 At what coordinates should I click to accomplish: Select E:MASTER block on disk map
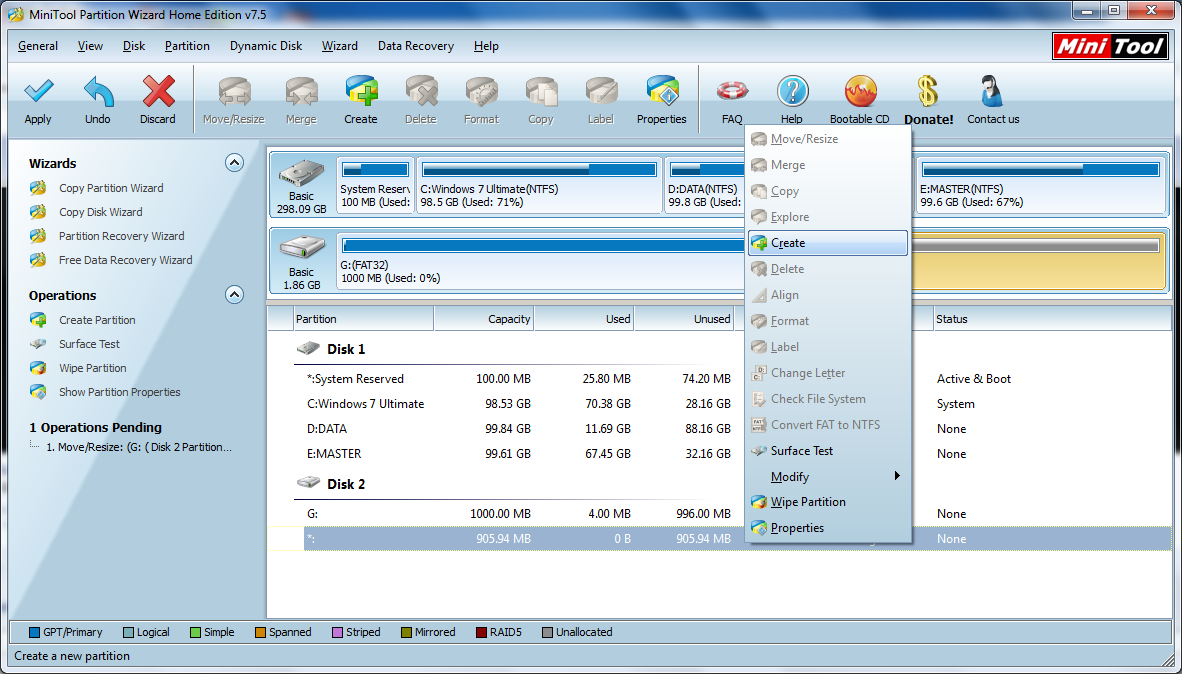[1040, 185]
